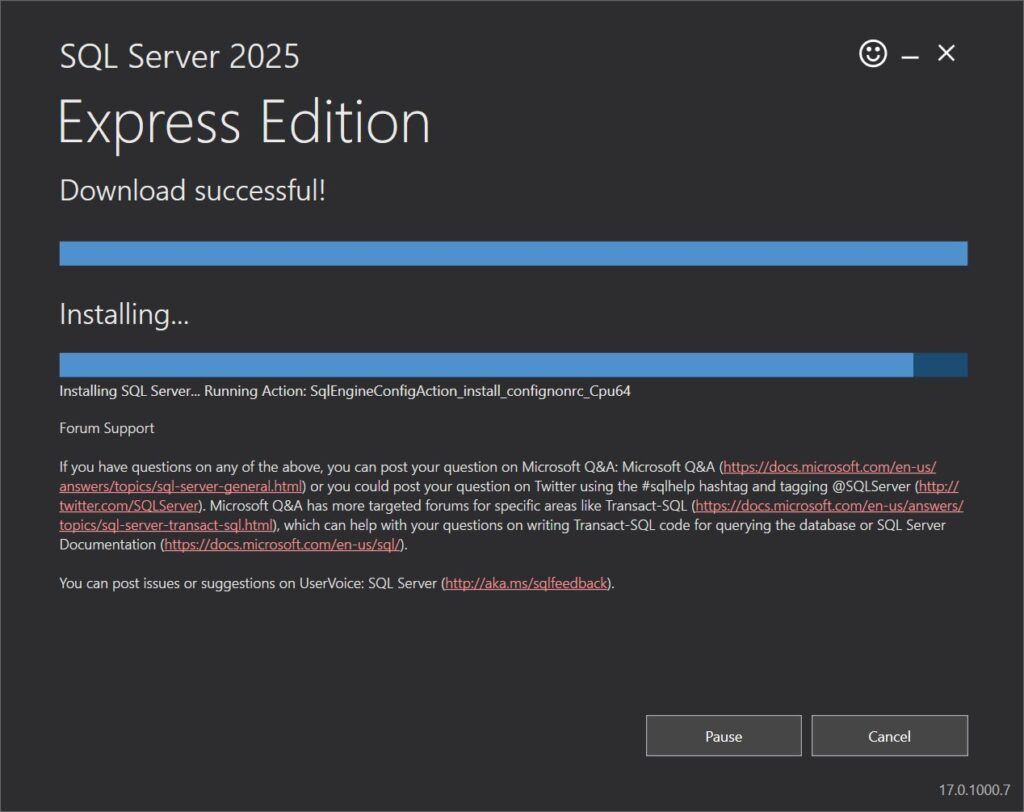Click the version number 17.0.1000.7

pos(974,790)
